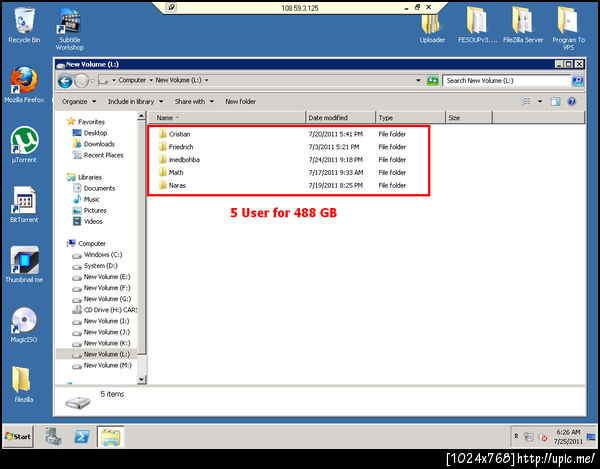Click the tray icon with the red mark
This screenshot has height=469, width=600.
pos(543,437)
